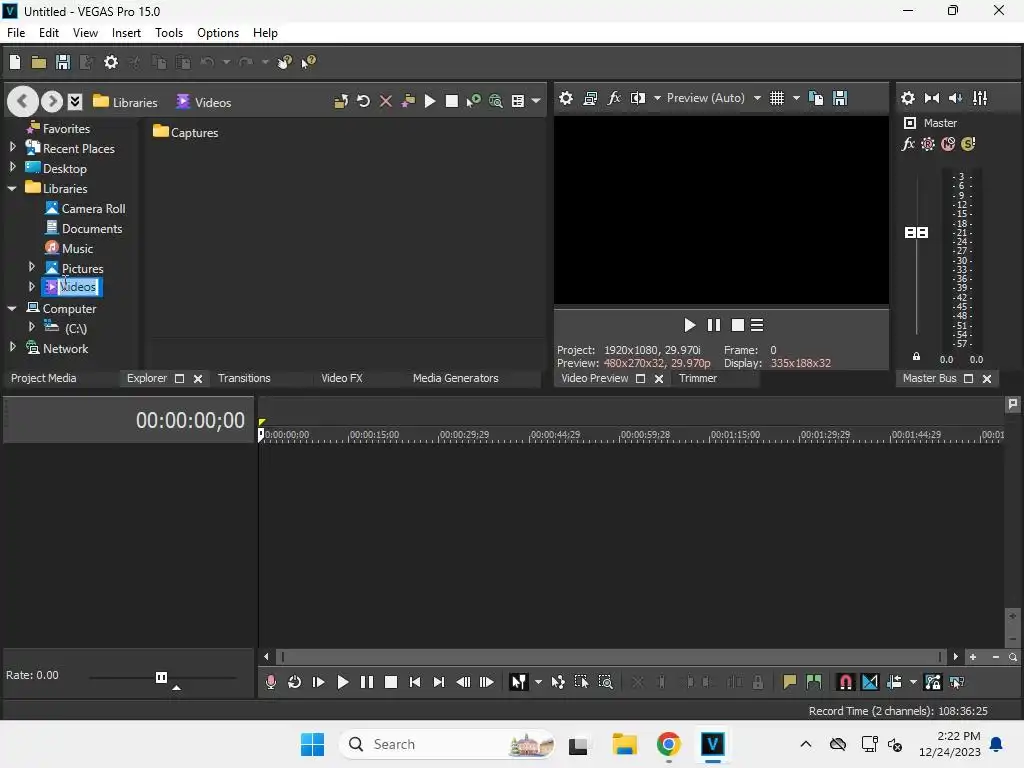
Task: Go to Start in timeline transport
Action: (x=415, y=682)
